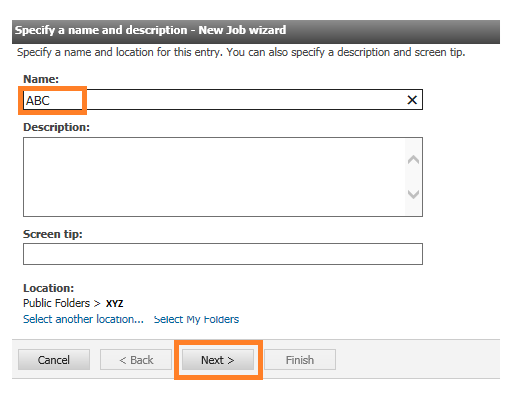Click inside the Description text area
The image size is (519, 417).
214,177
